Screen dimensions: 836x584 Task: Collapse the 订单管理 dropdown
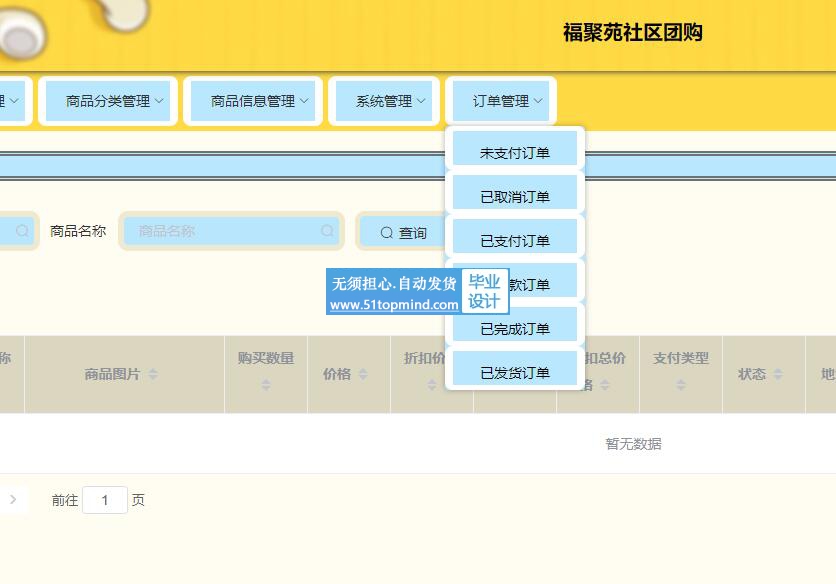[501, 101]
